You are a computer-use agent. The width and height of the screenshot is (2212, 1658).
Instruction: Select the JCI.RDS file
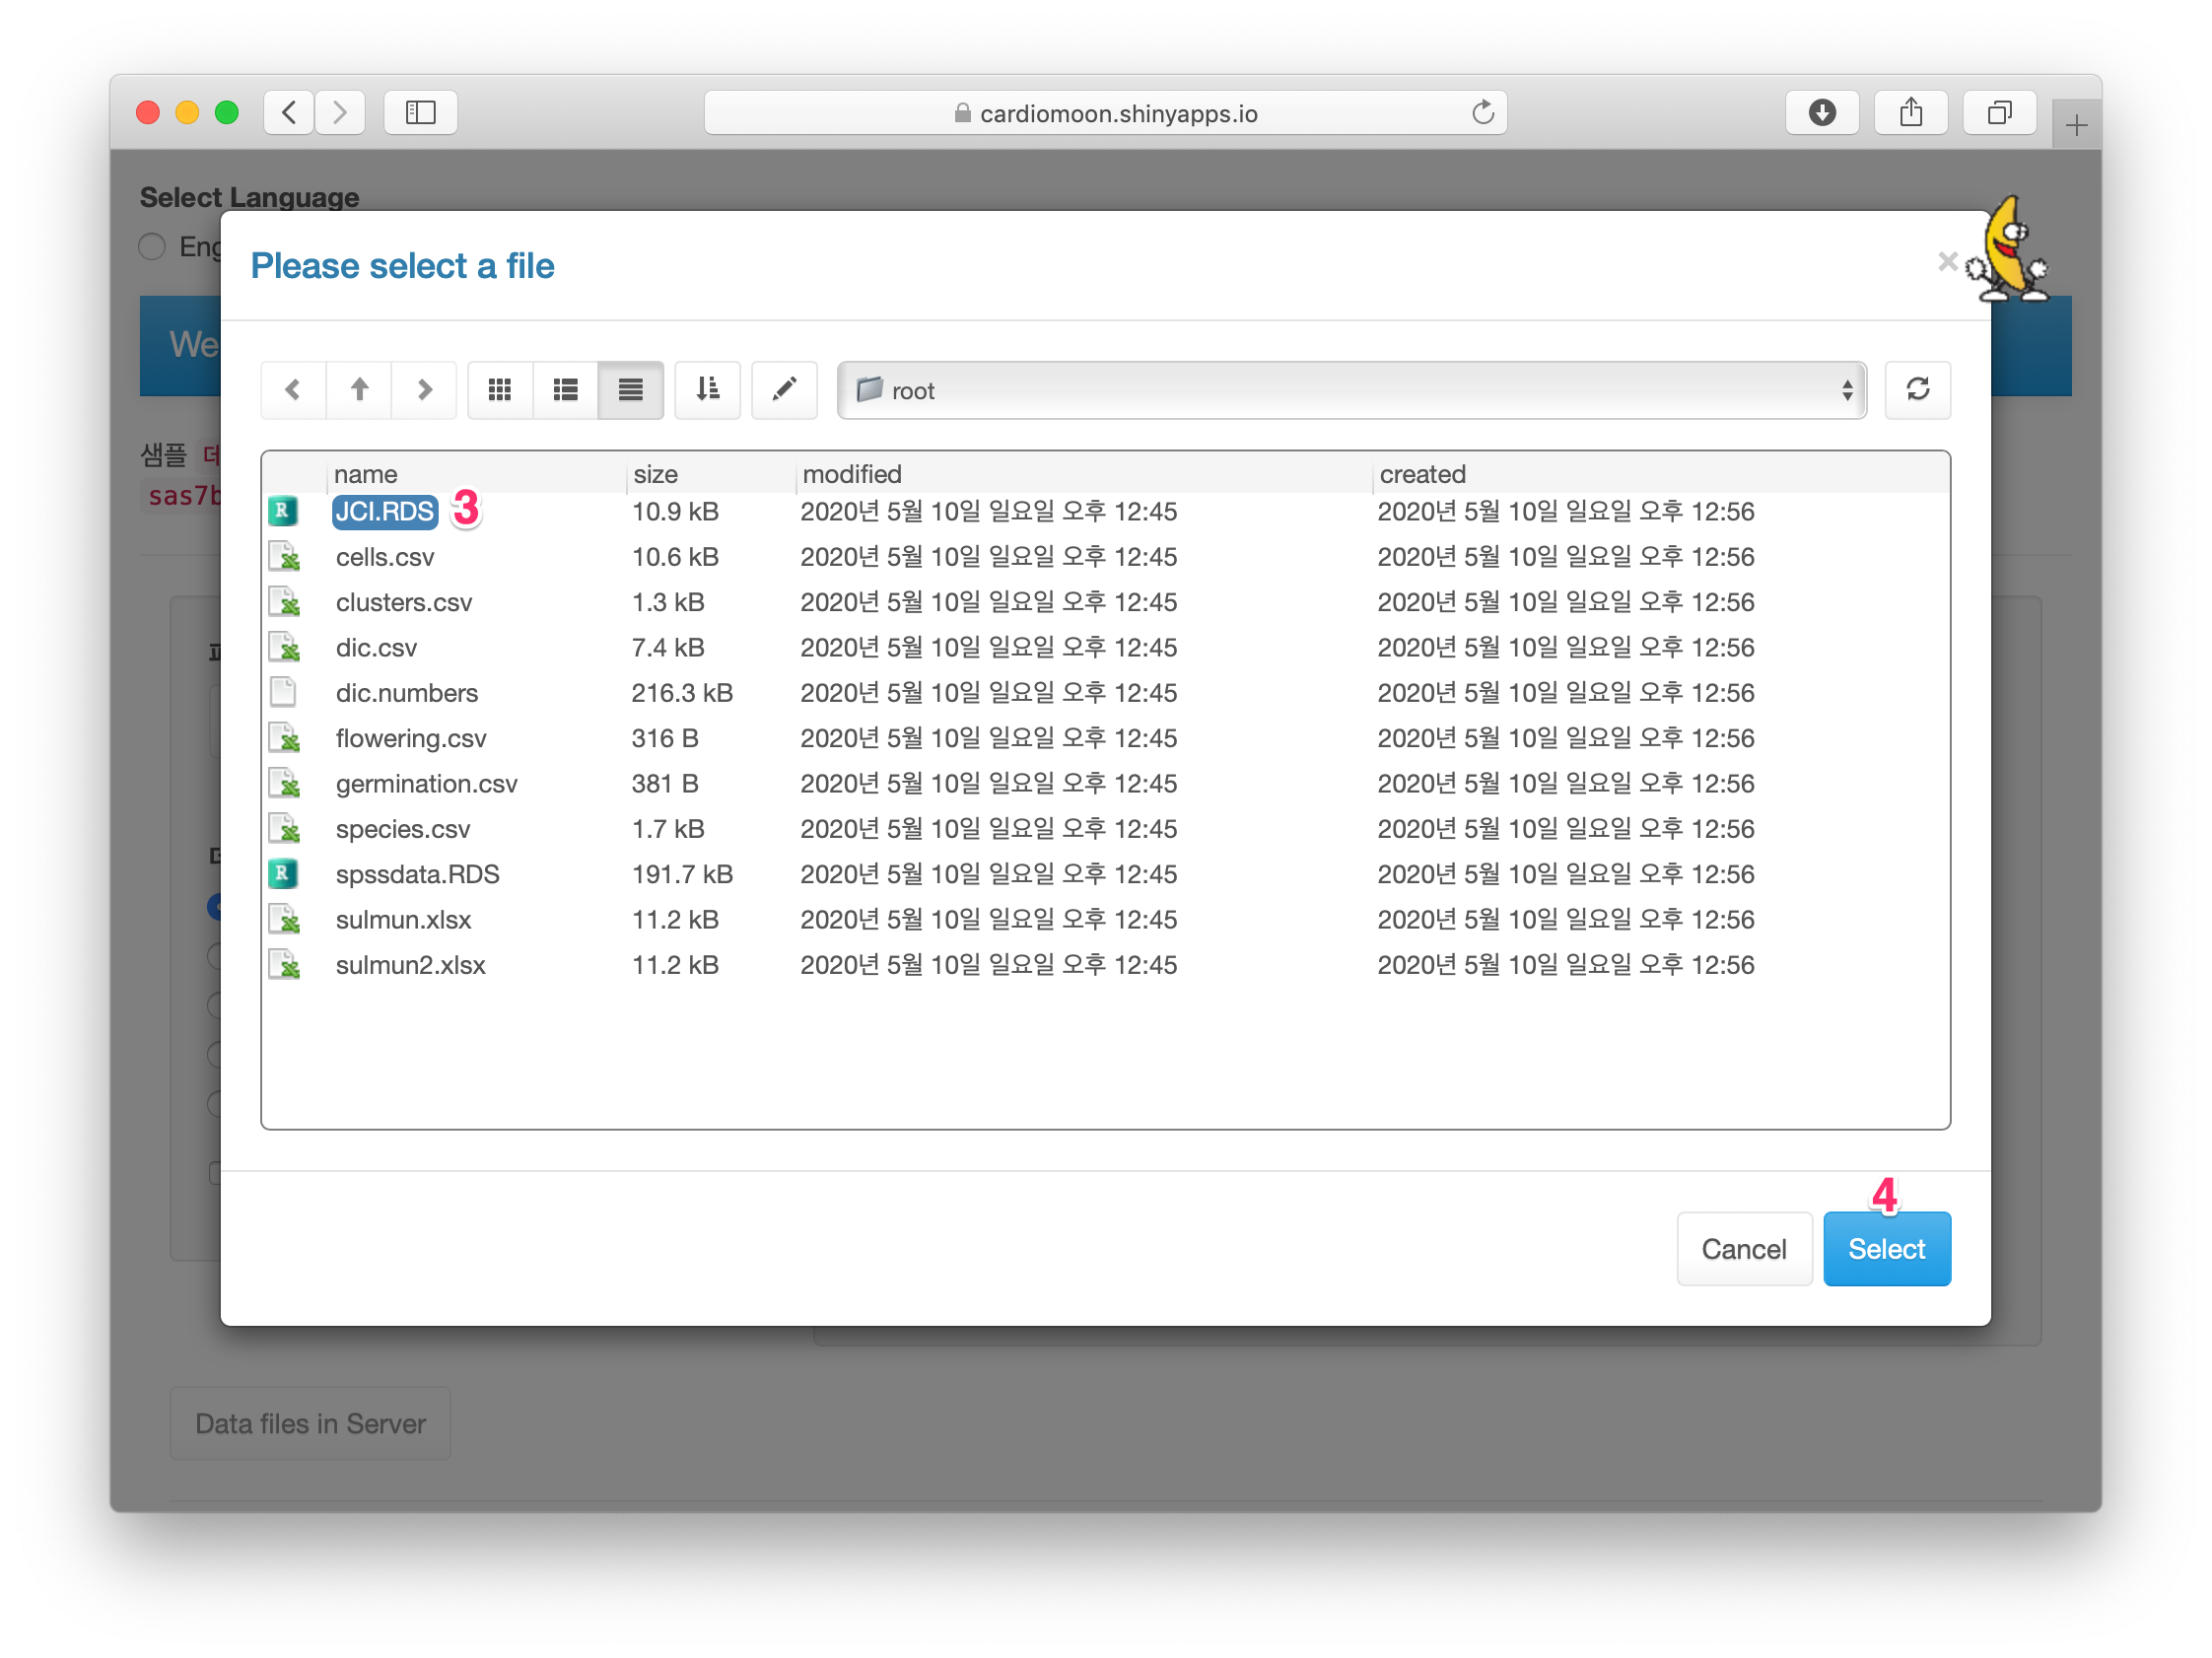click(x=385, y=512)
